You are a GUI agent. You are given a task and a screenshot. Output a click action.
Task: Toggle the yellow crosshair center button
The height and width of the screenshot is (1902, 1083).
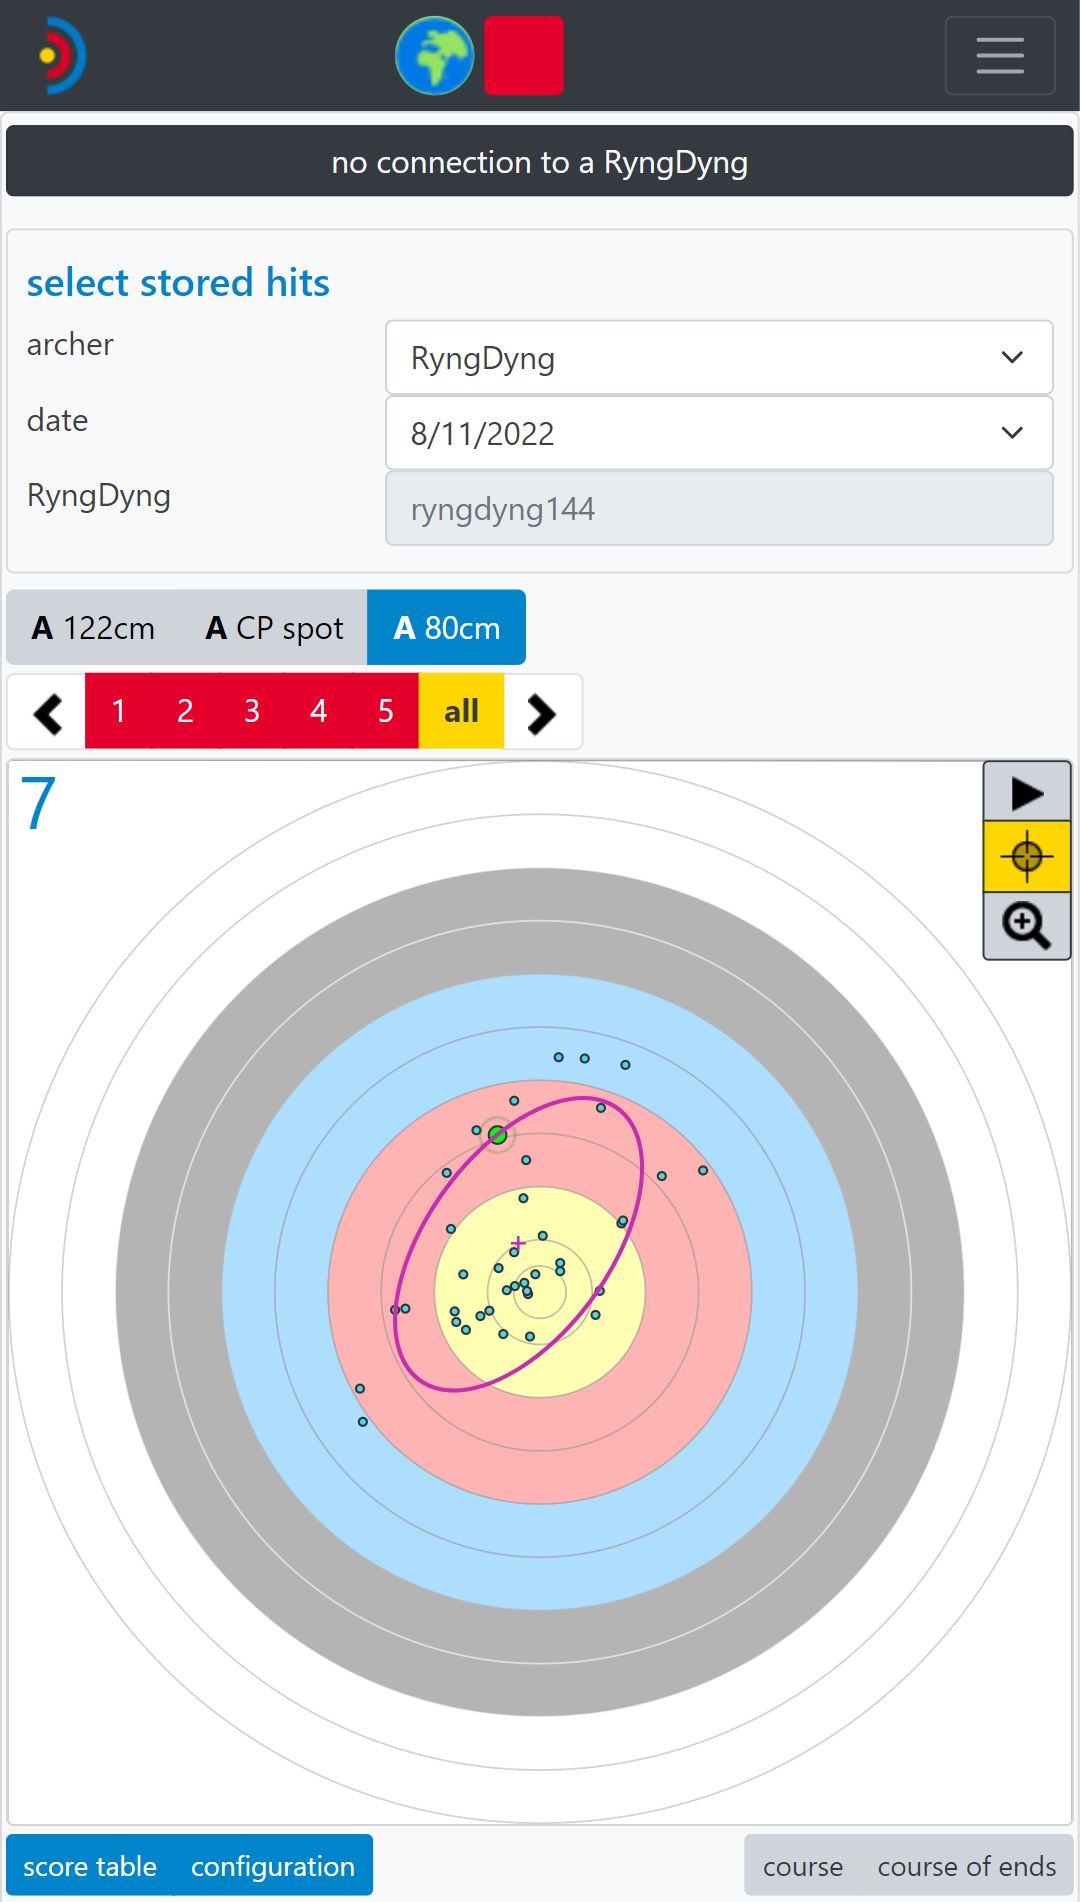point(1026,857)
